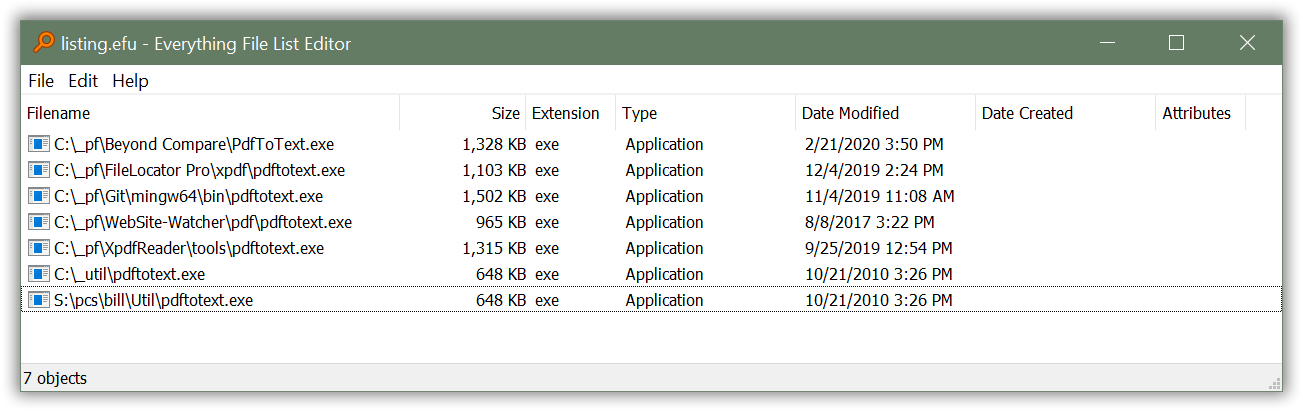Click the 1,502 KB size value
The height and width of the screenshot is (412, 1303).
point(494,196)
